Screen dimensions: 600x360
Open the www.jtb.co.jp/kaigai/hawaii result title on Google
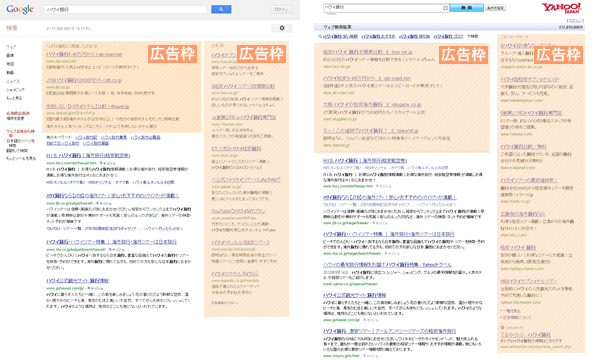(x=112, y=195)
